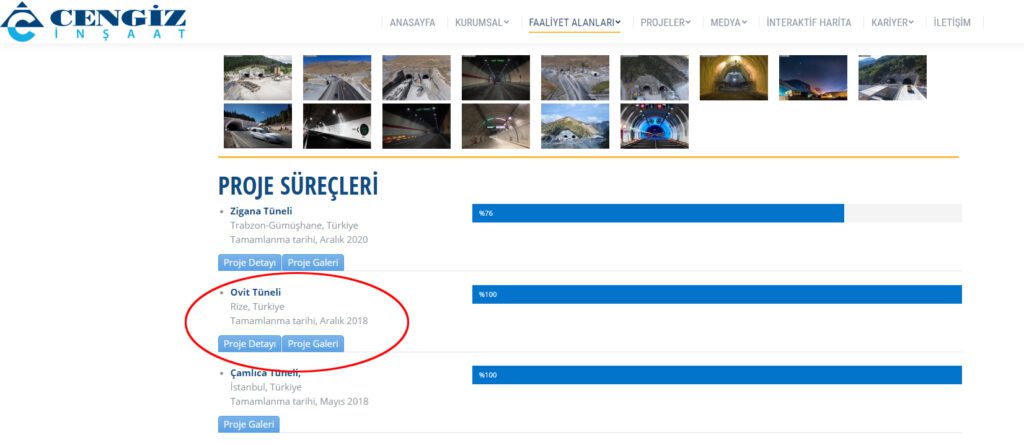Click Proje Detayı button for Ovit Tüneli

point(249,344)
